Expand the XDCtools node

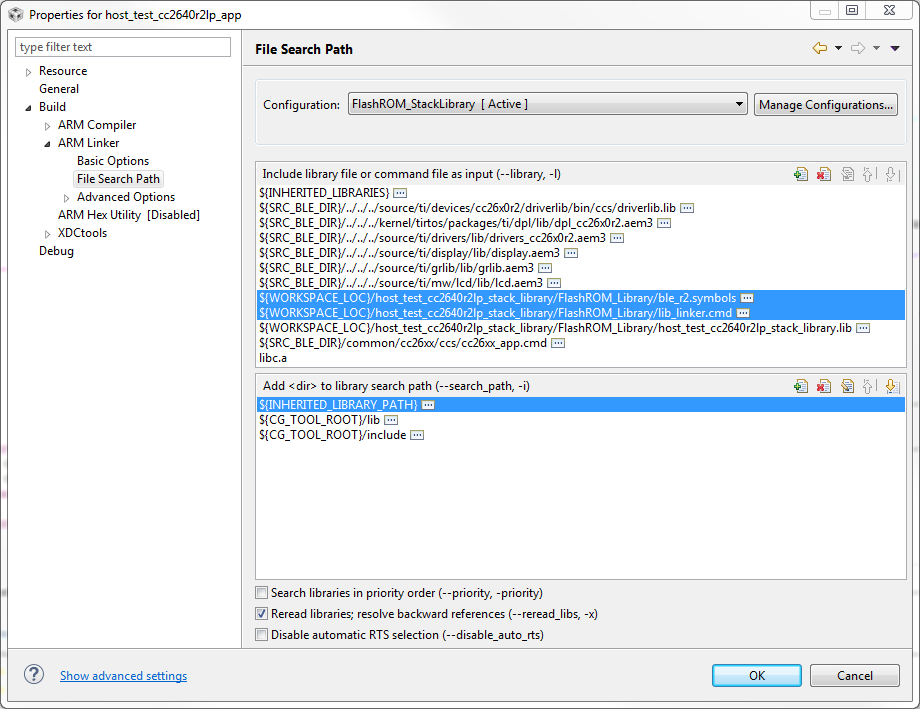[48, 234]
